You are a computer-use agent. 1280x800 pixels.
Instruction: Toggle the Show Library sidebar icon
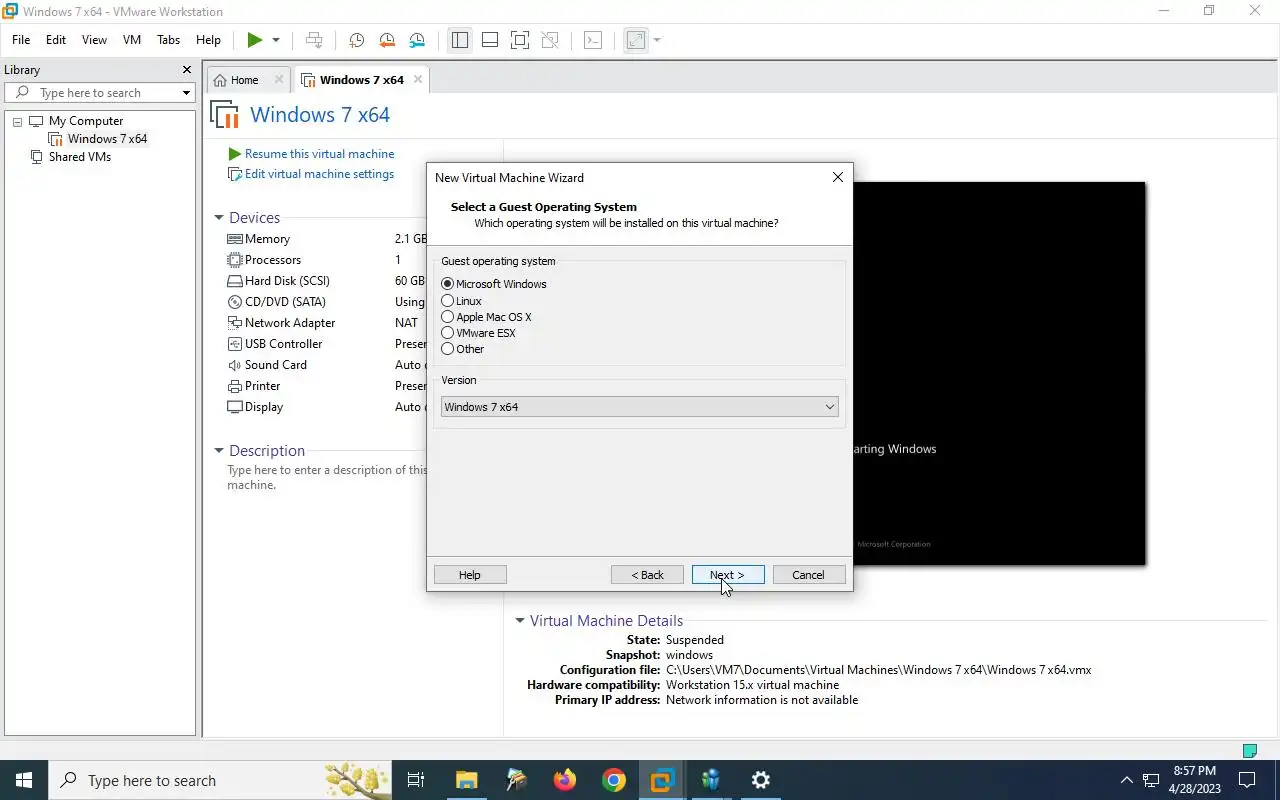click(460, 40)
